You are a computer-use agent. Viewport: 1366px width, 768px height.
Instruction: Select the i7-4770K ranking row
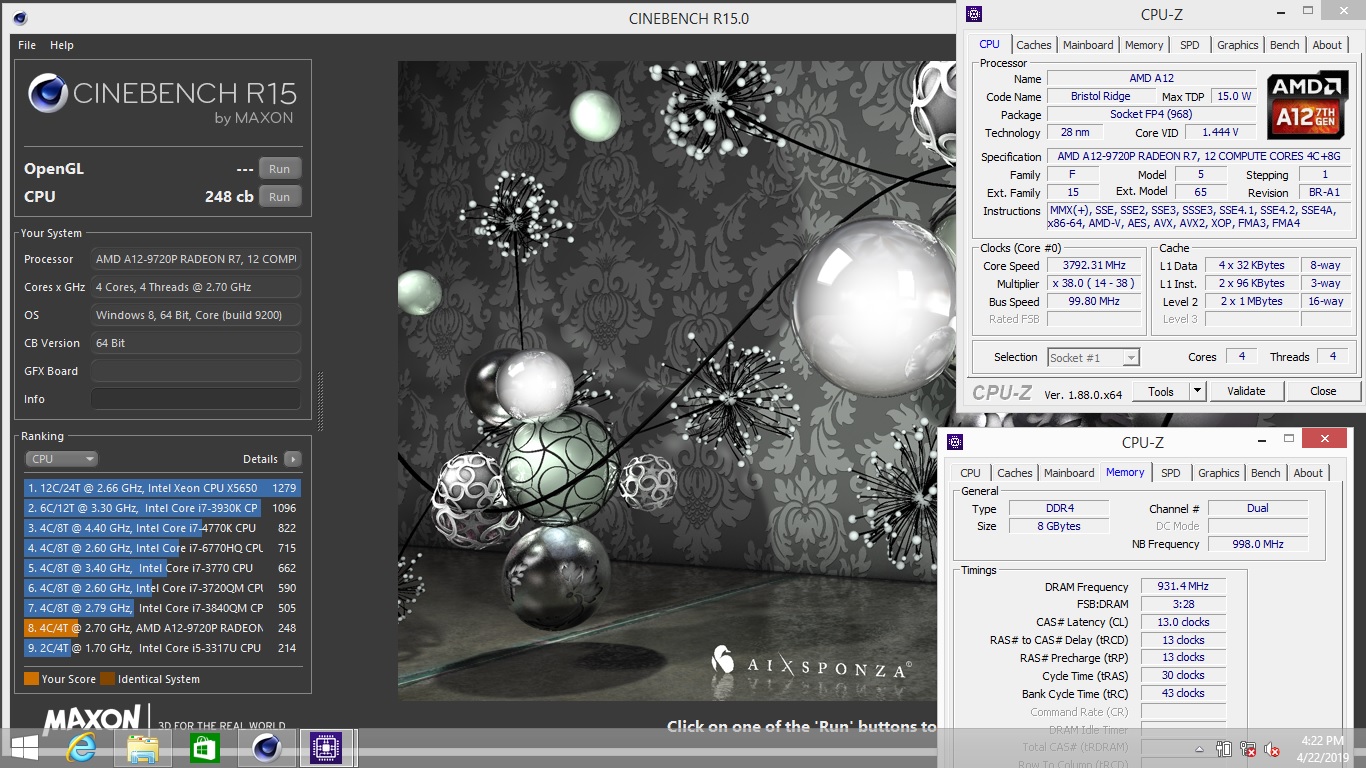click(163, 528)
